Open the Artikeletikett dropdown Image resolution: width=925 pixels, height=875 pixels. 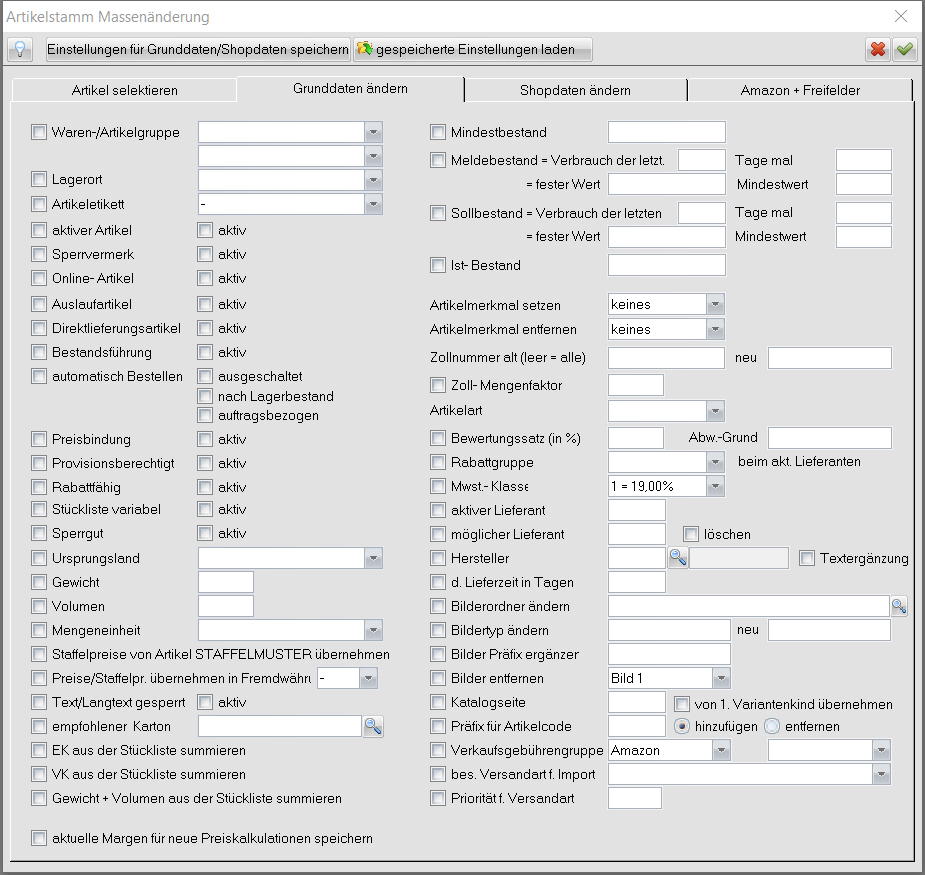373,204
